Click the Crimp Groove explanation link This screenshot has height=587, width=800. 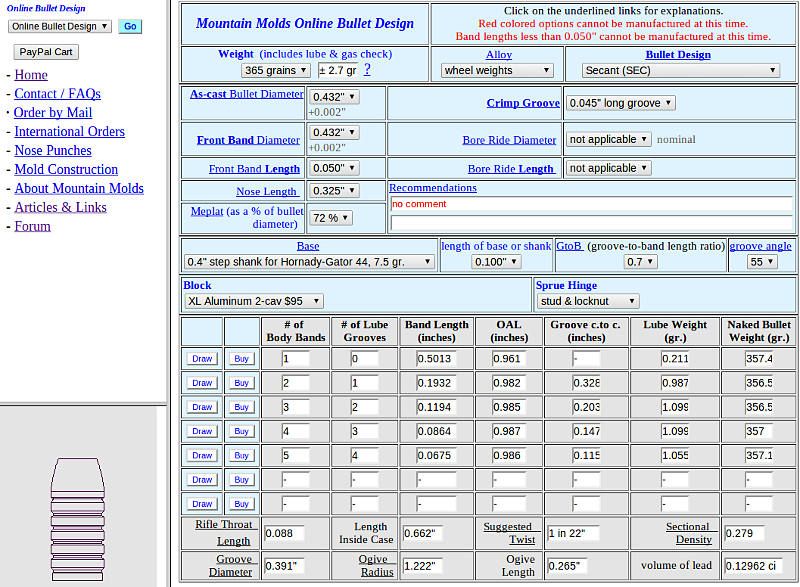[523, 103]
